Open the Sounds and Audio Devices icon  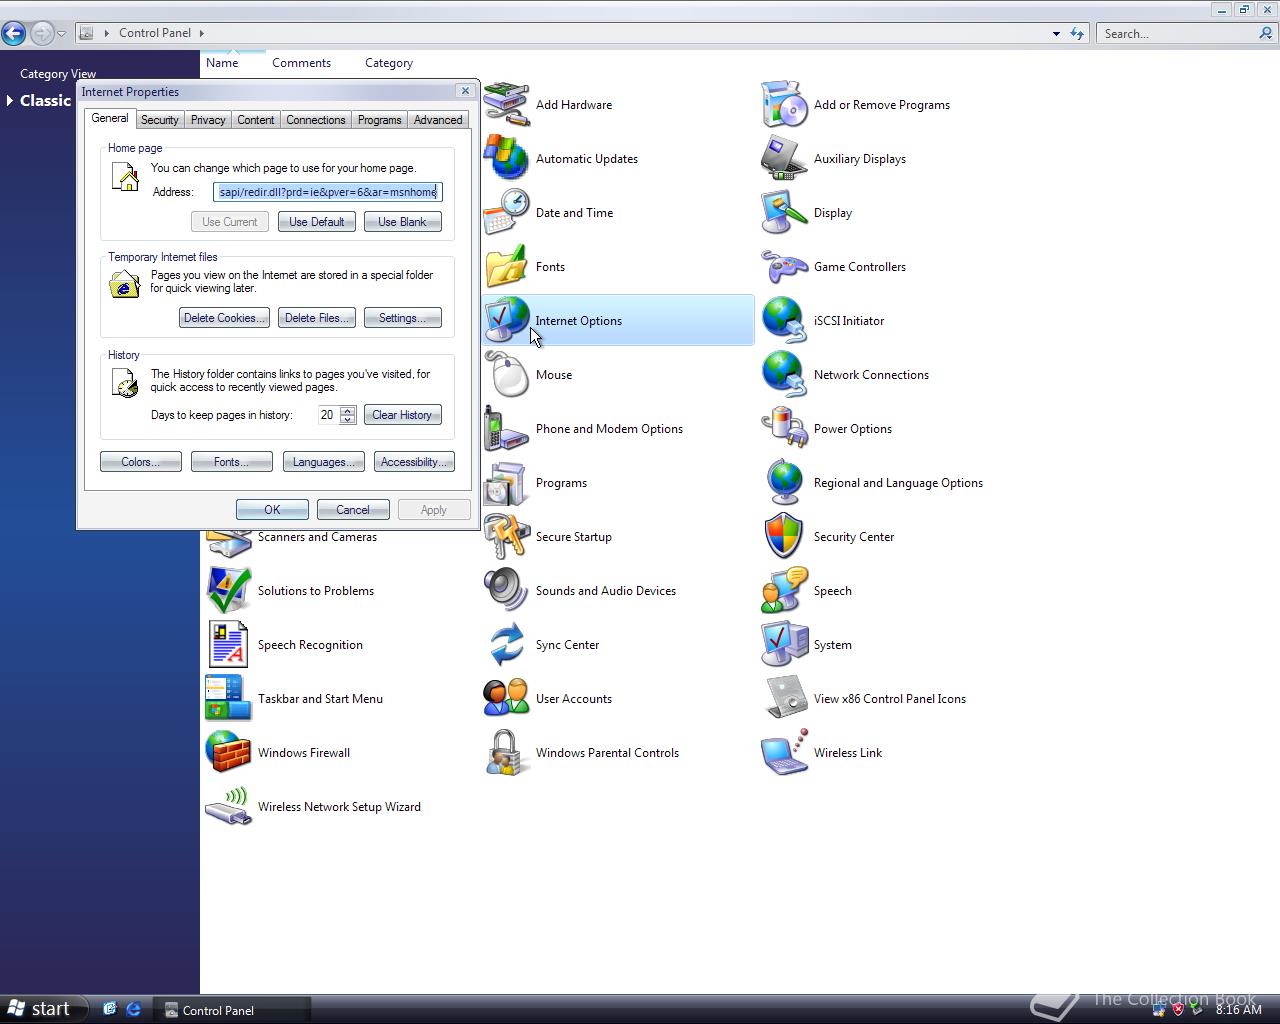tap(506, 590)
